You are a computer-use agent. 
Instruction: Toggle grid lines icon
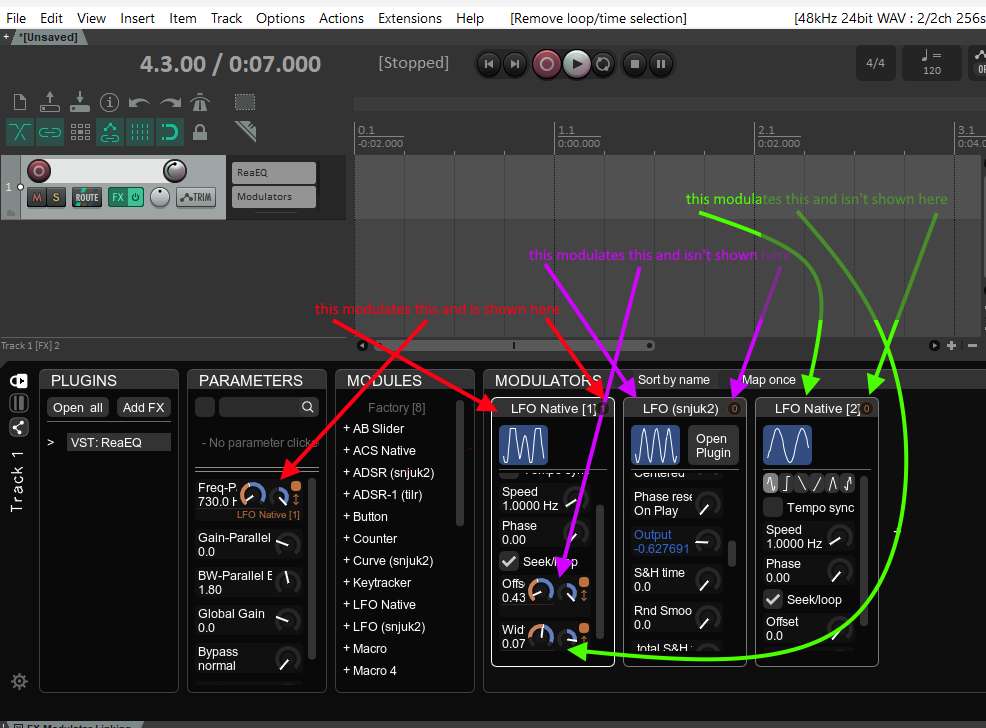tap(140, 132)
